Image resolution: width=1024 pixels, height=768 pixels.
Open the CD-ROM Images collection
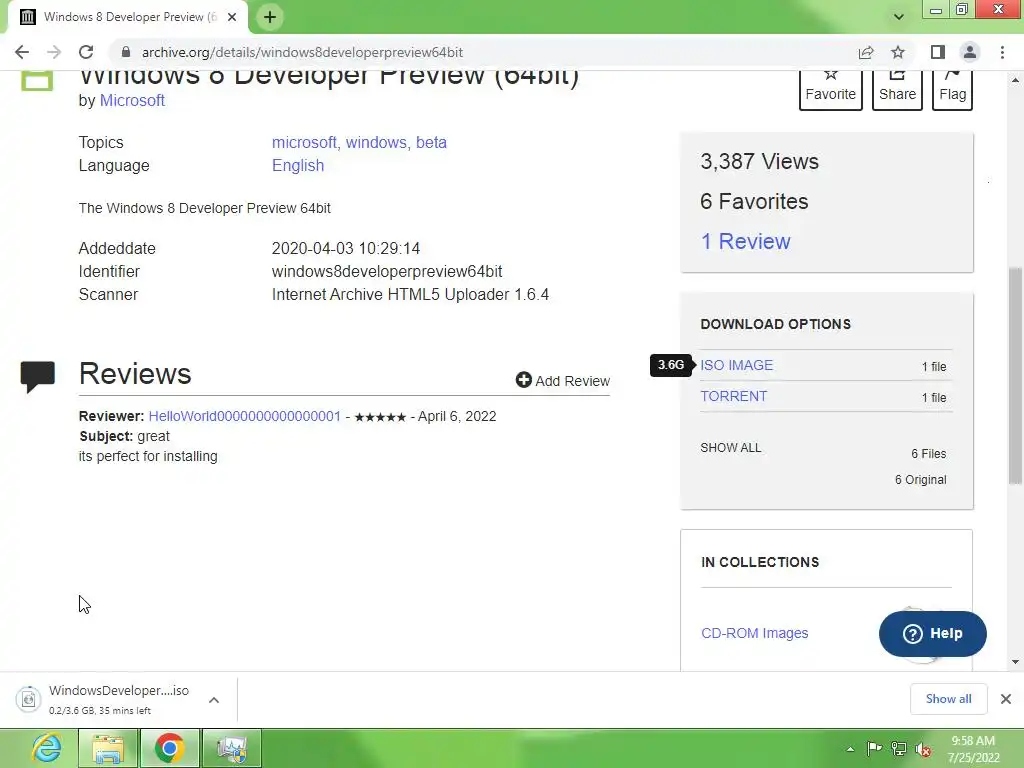(754, 633)
